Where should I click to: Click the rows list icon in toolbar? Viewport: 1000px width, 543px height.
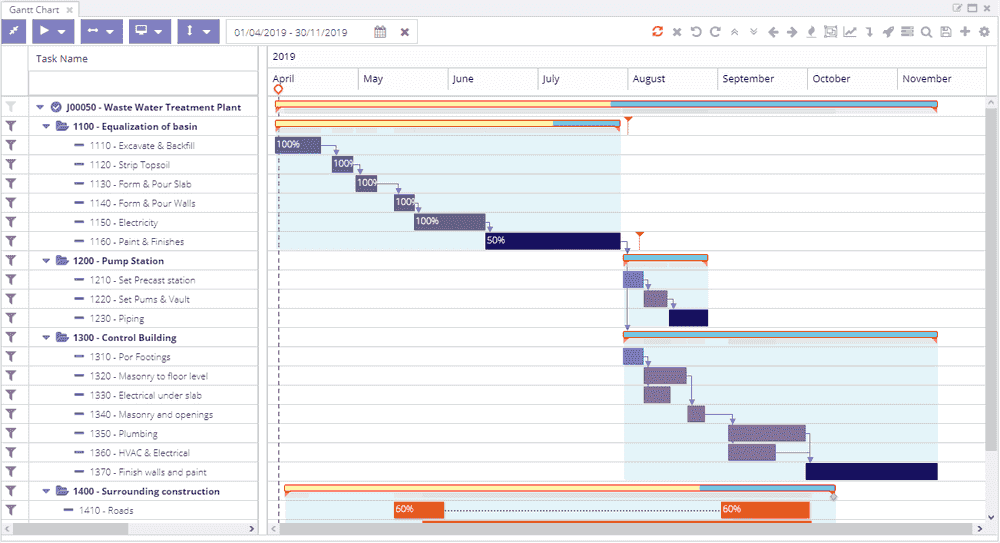(908, 31)
